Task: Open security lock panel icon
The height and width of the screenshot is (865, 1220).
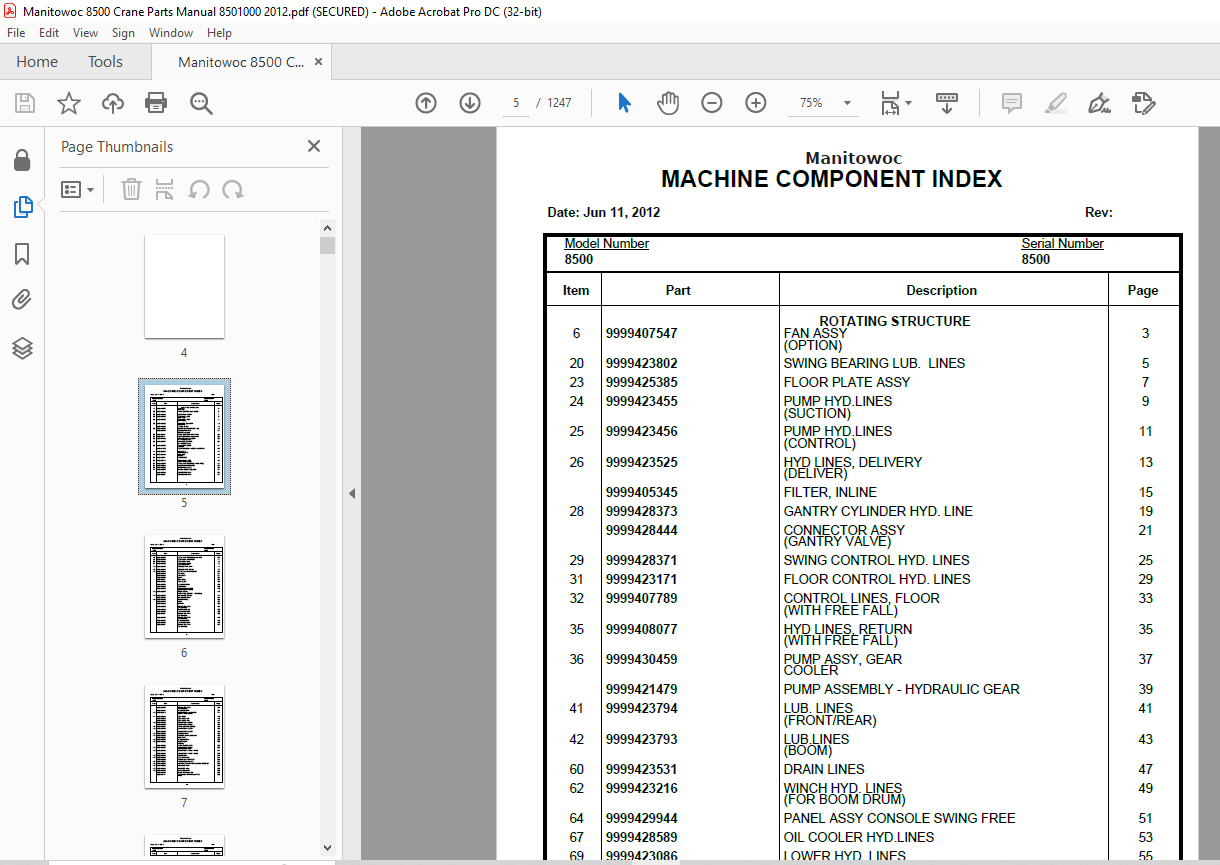Action: click(x=22, y=160)
